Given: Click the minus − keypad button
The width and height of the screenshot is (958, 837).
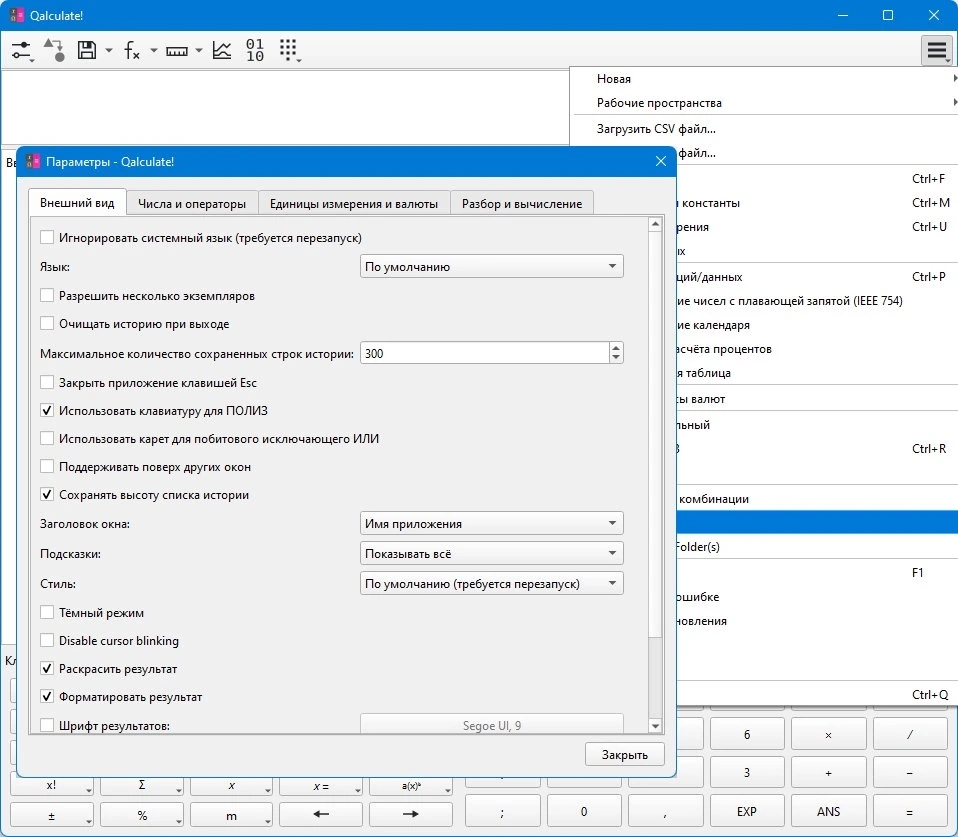Looking at the screenshot, I should click(910, 773).
